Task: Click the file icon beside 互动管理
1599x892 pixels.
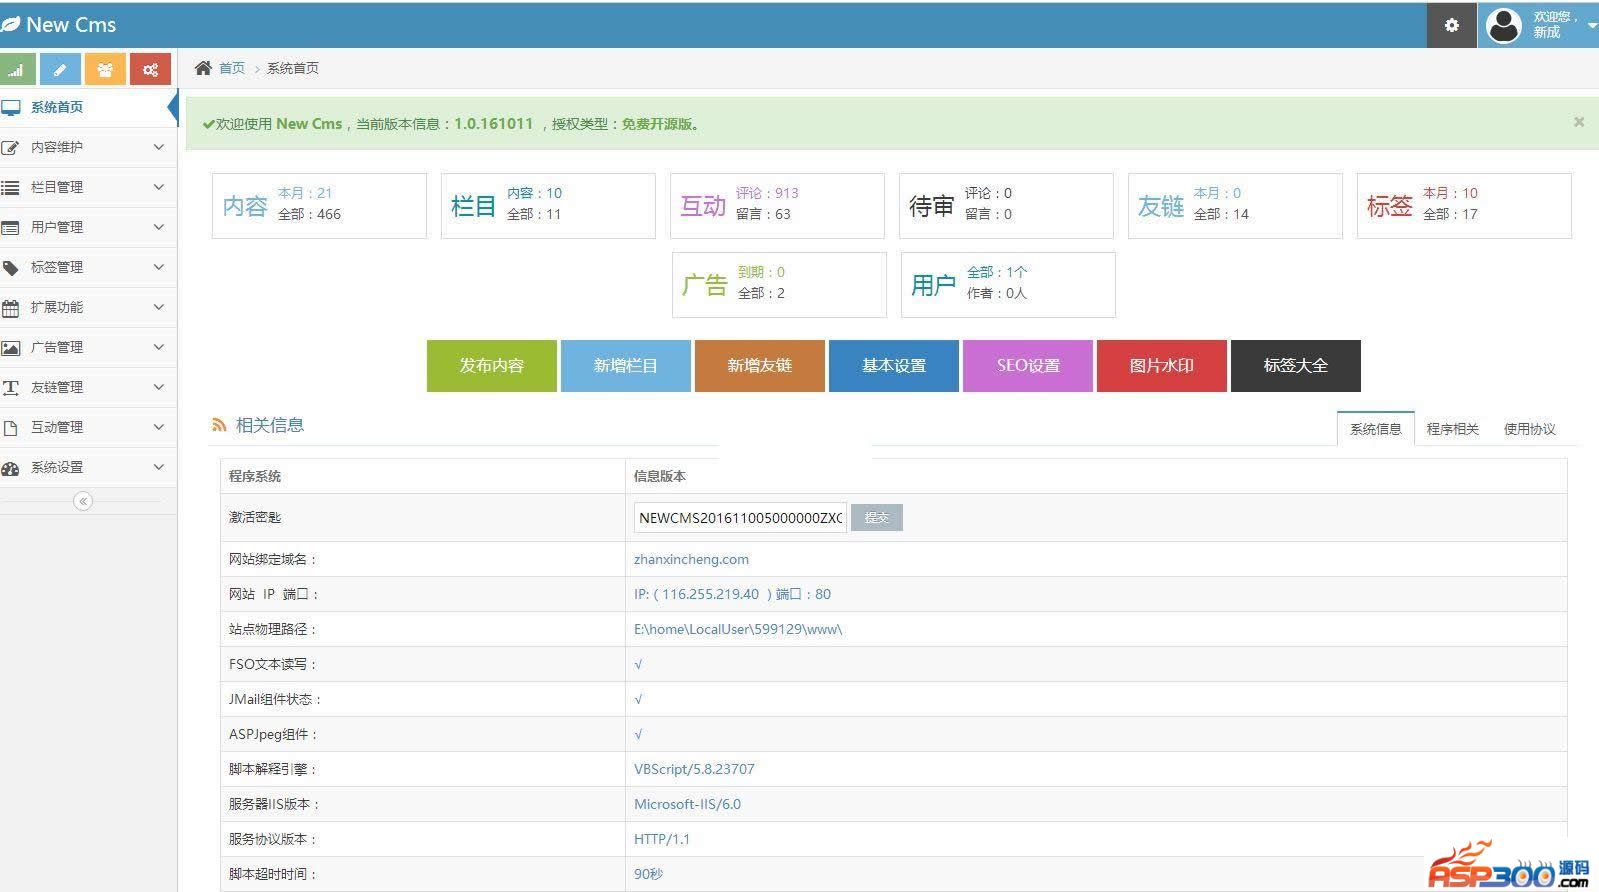Action: pyautogui.click(x=10, y=427)
